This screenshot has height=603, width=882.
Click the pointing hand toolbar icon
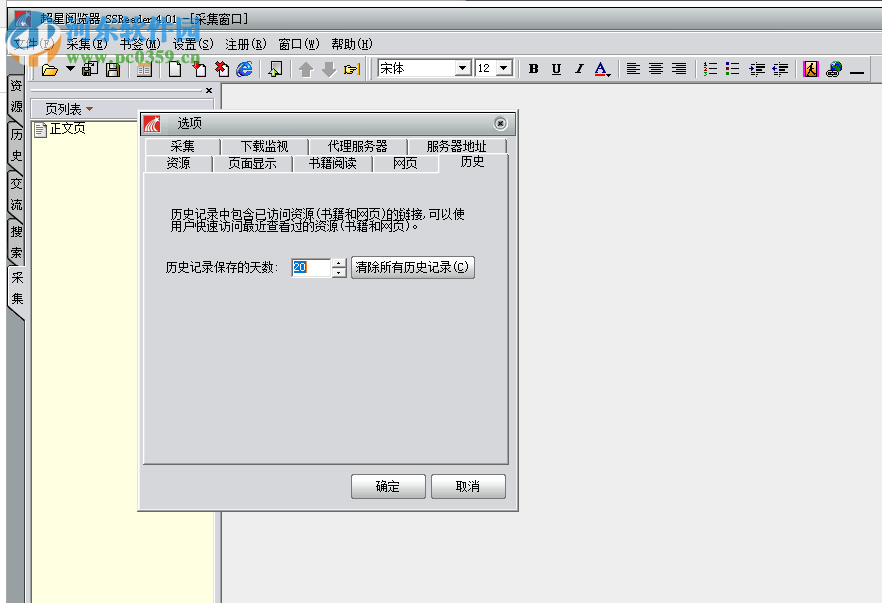(x=352, y=69)
